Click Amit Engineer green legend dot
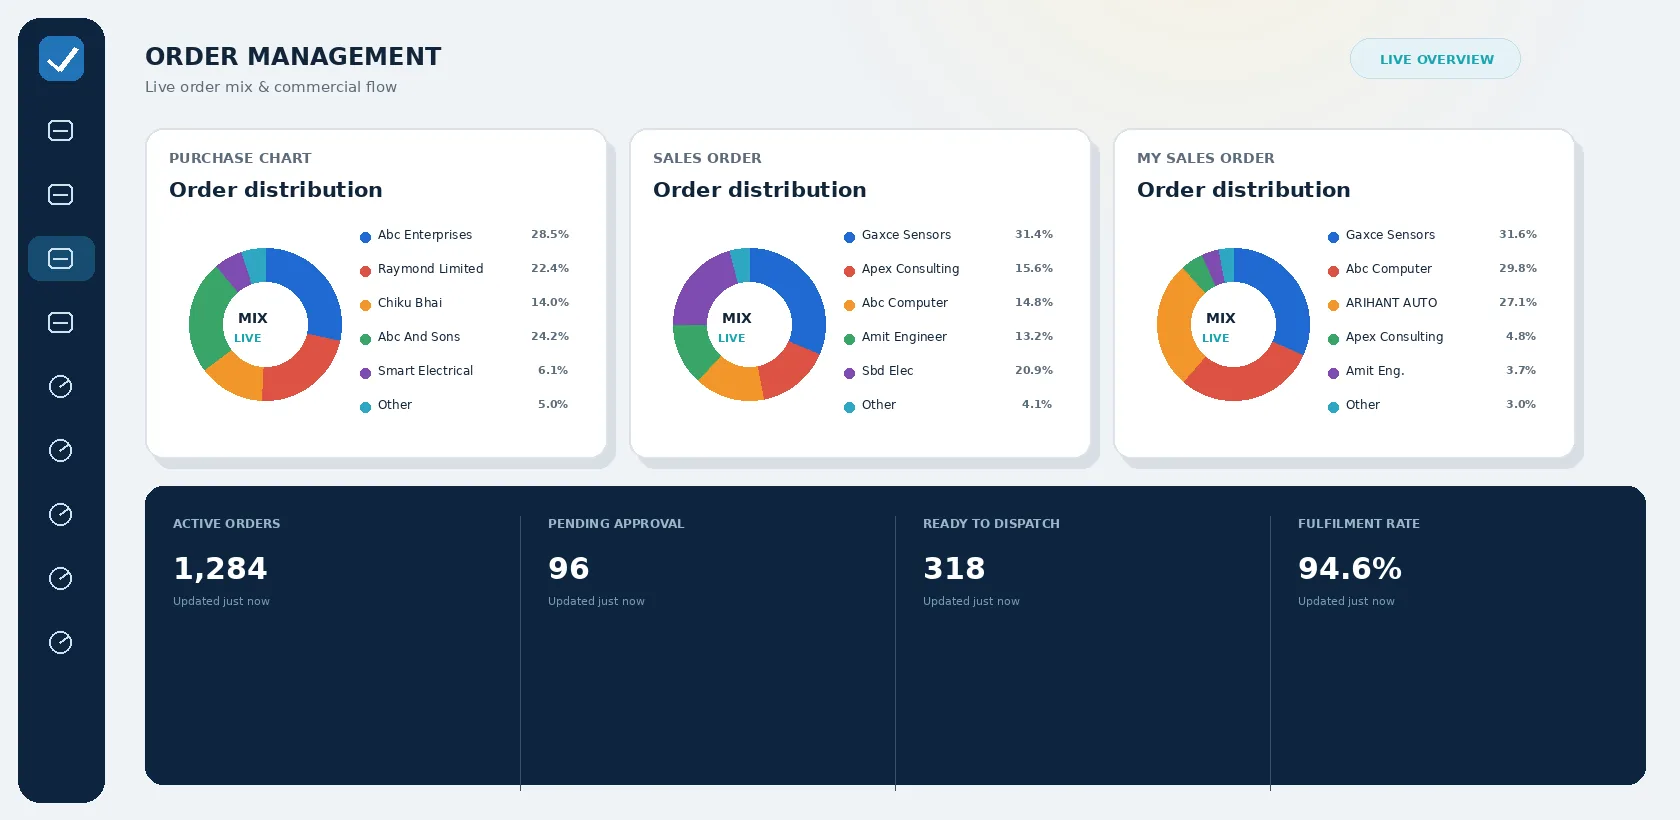1680x820 pixels. tap(849, 339)
